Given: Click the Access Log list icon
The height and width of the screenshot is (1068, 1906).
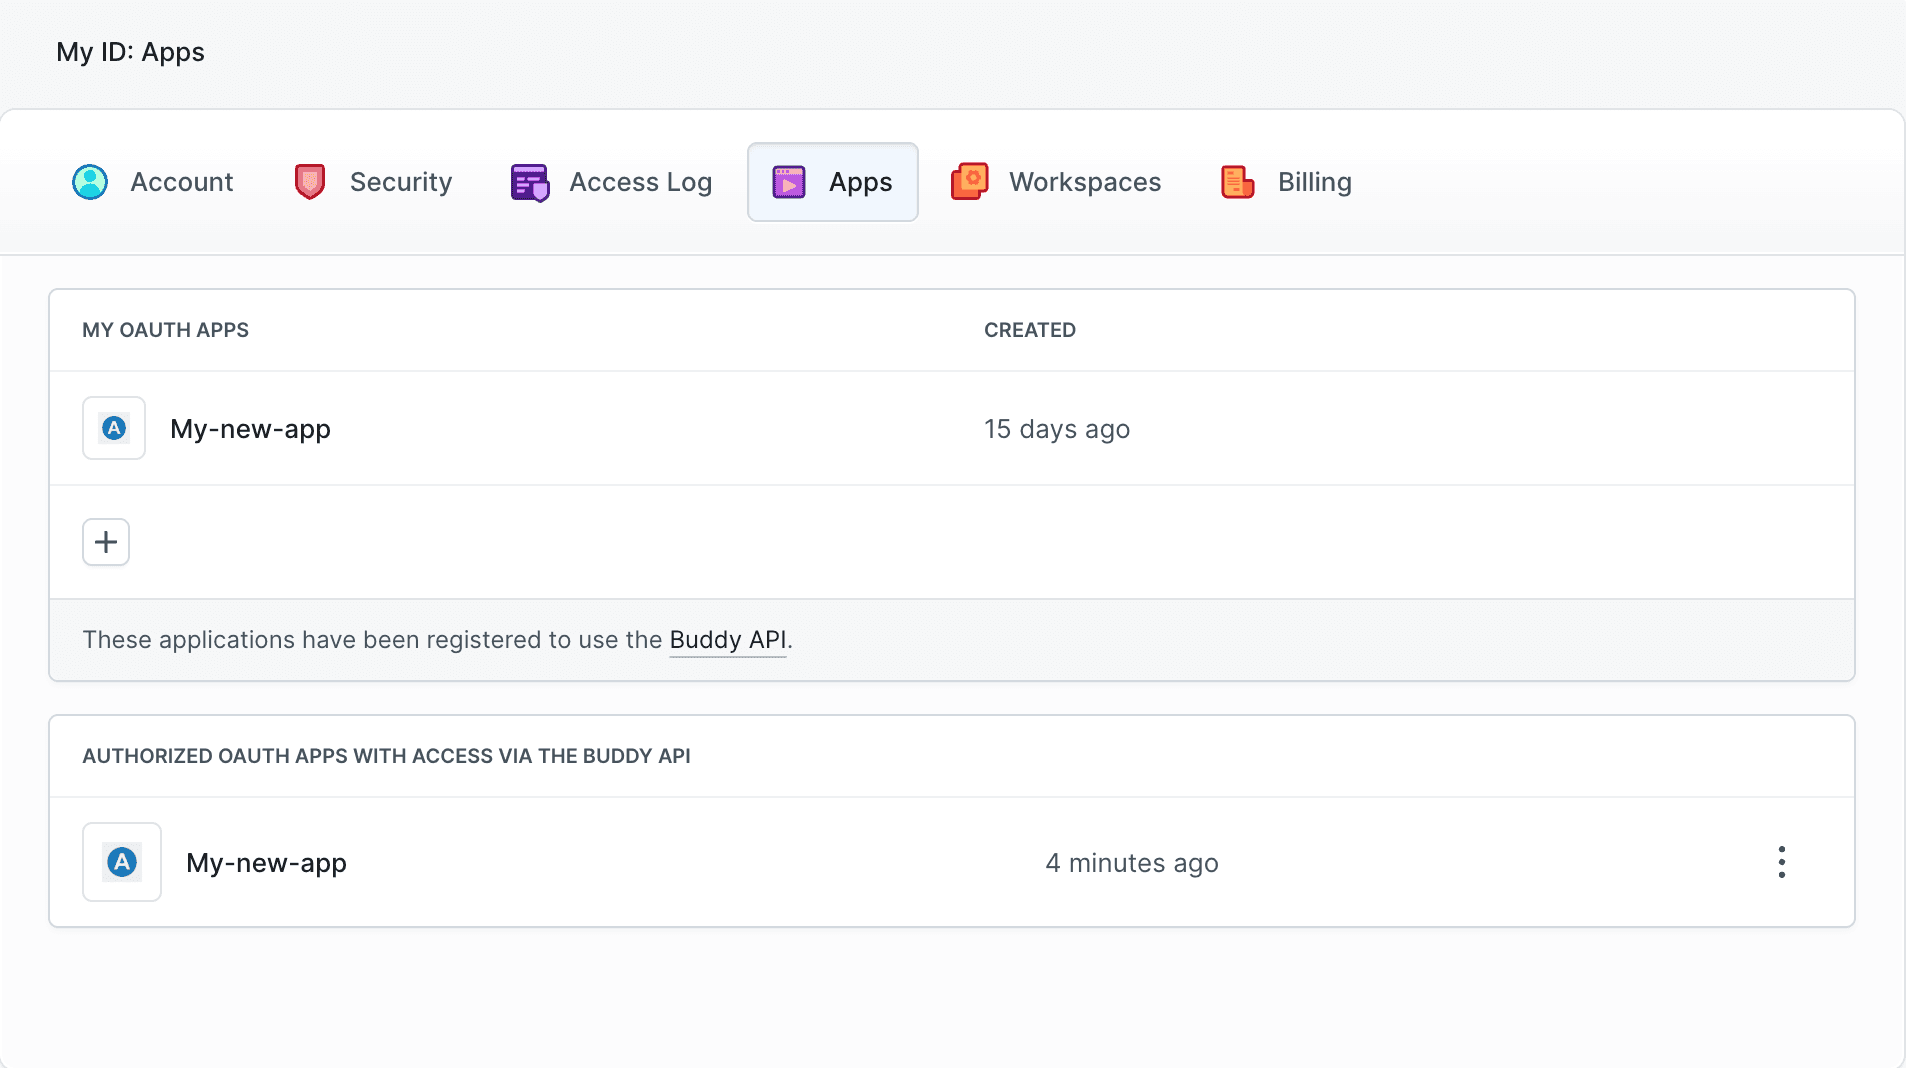Looking at the screenshot, I should pyautogui.click(x=529, y=181).
